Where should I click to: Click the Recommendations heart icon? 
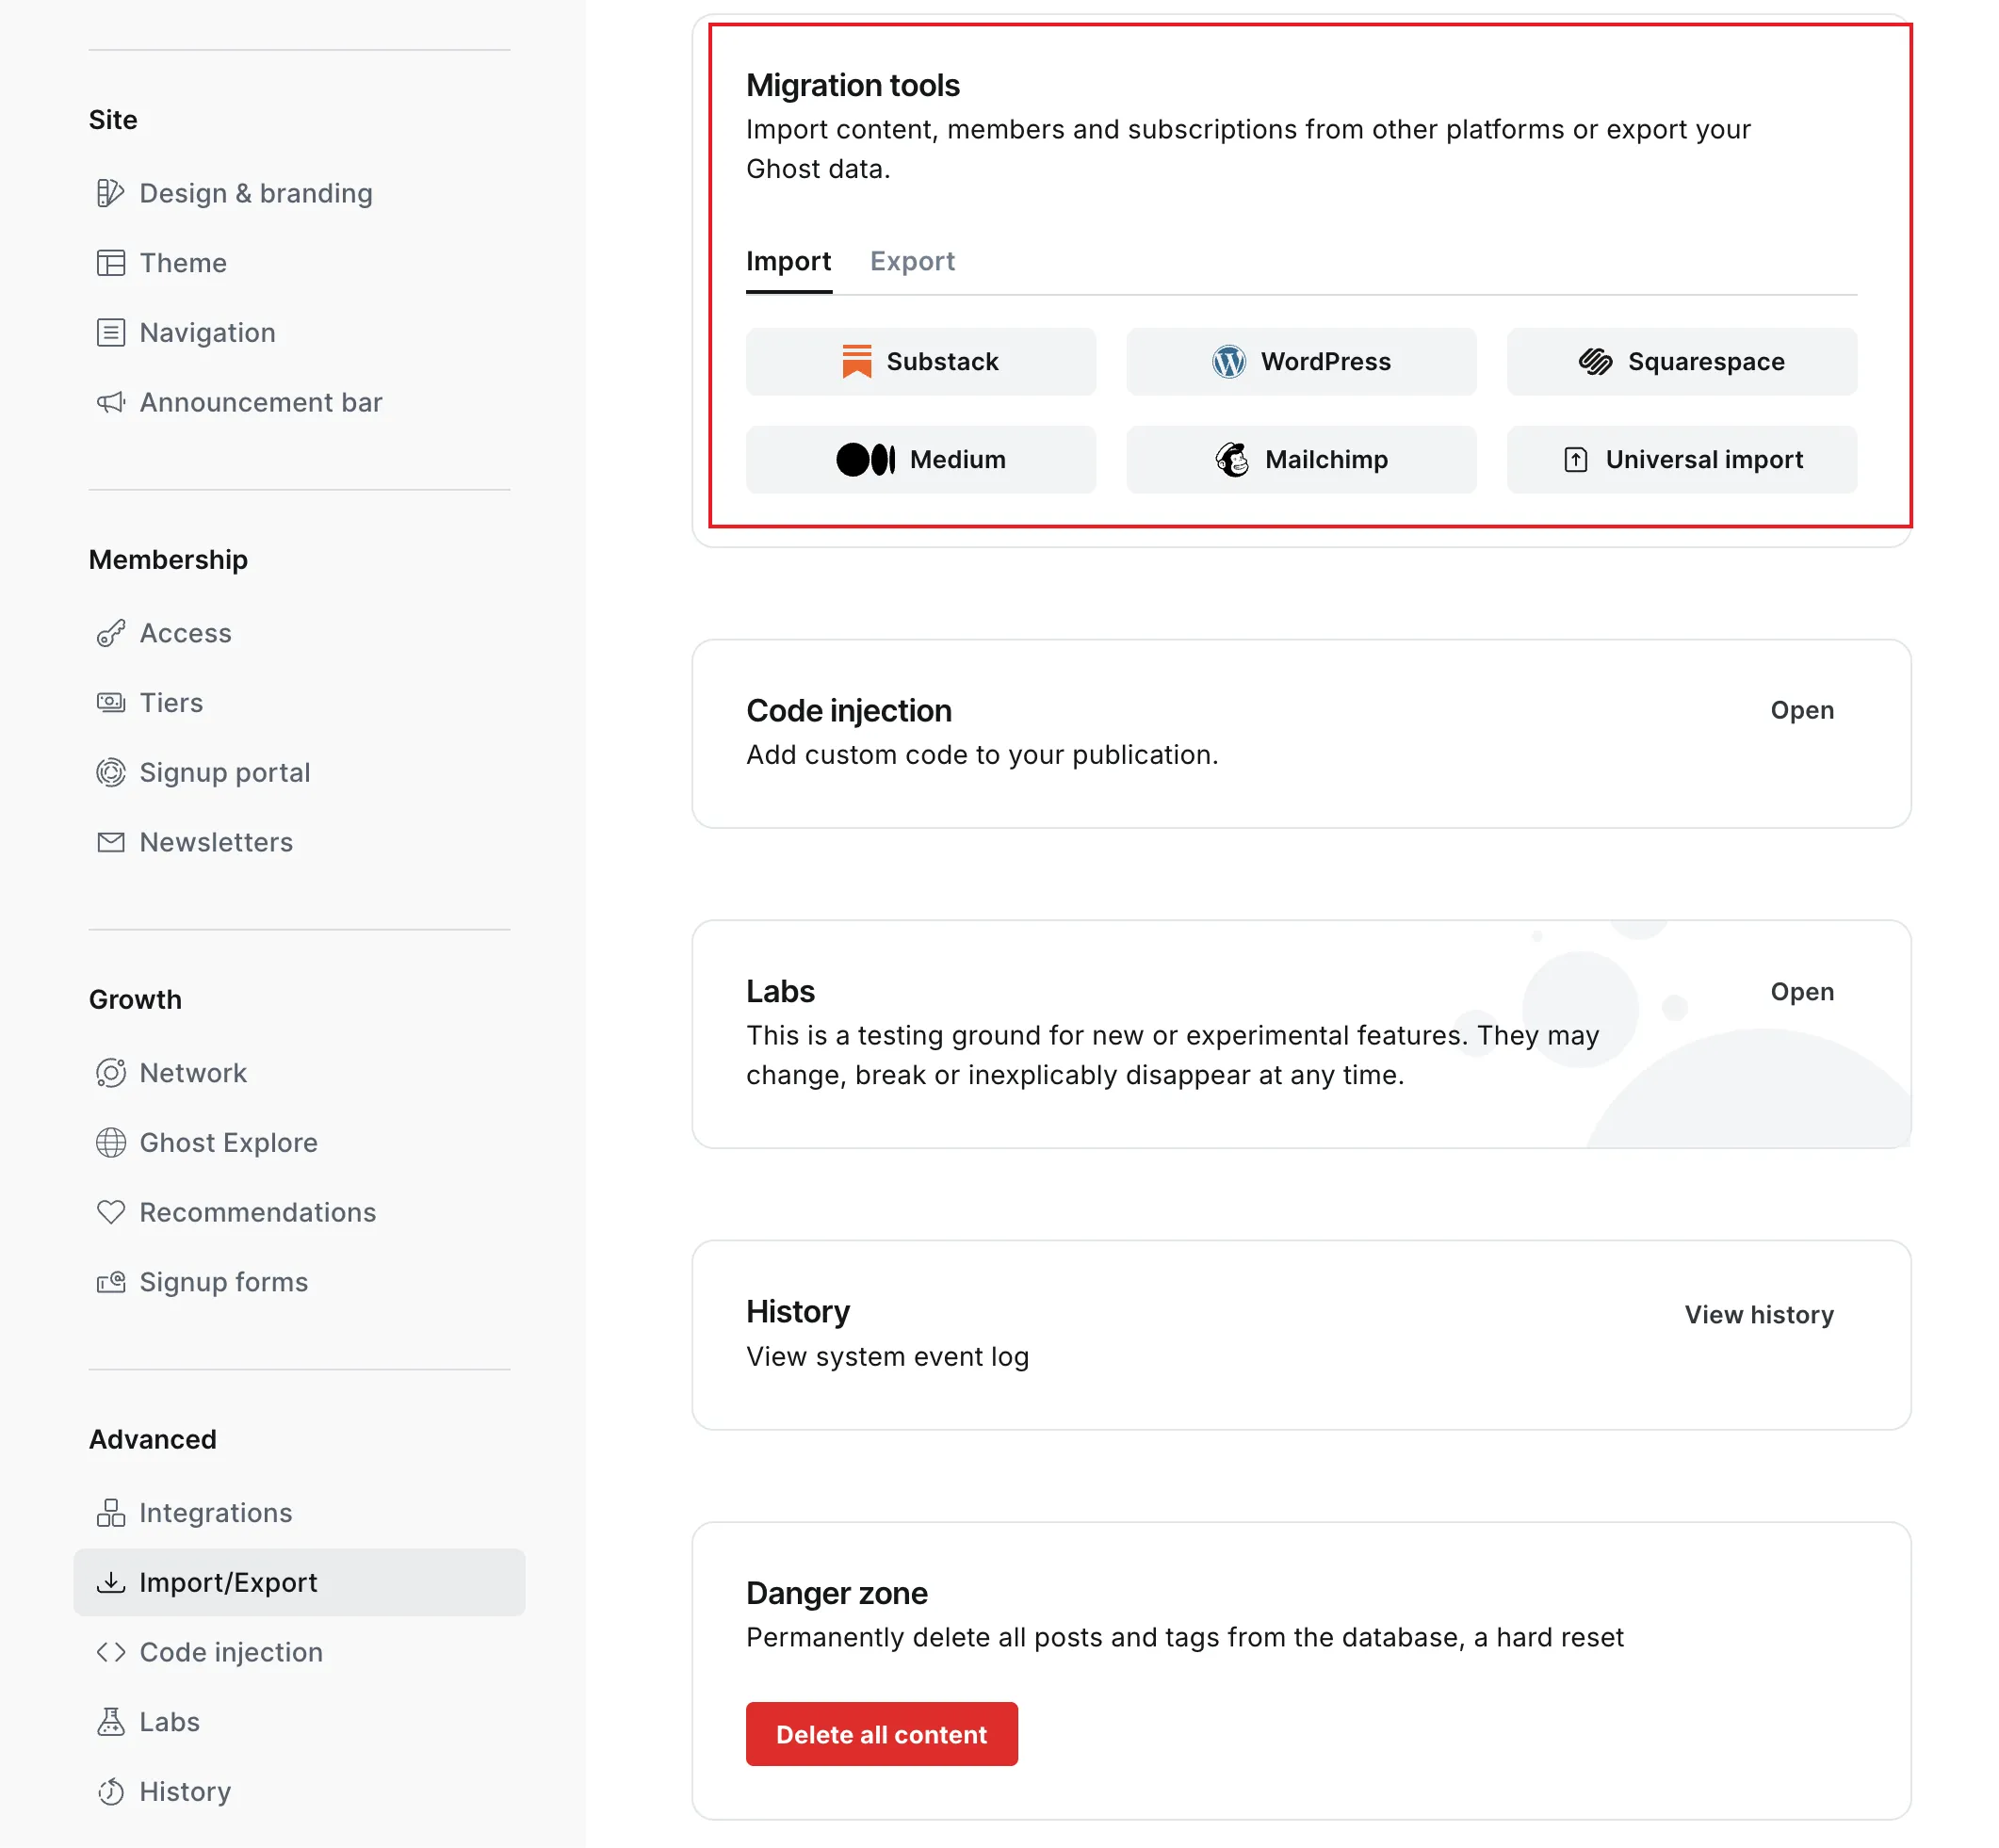(x=110, y=1212)
